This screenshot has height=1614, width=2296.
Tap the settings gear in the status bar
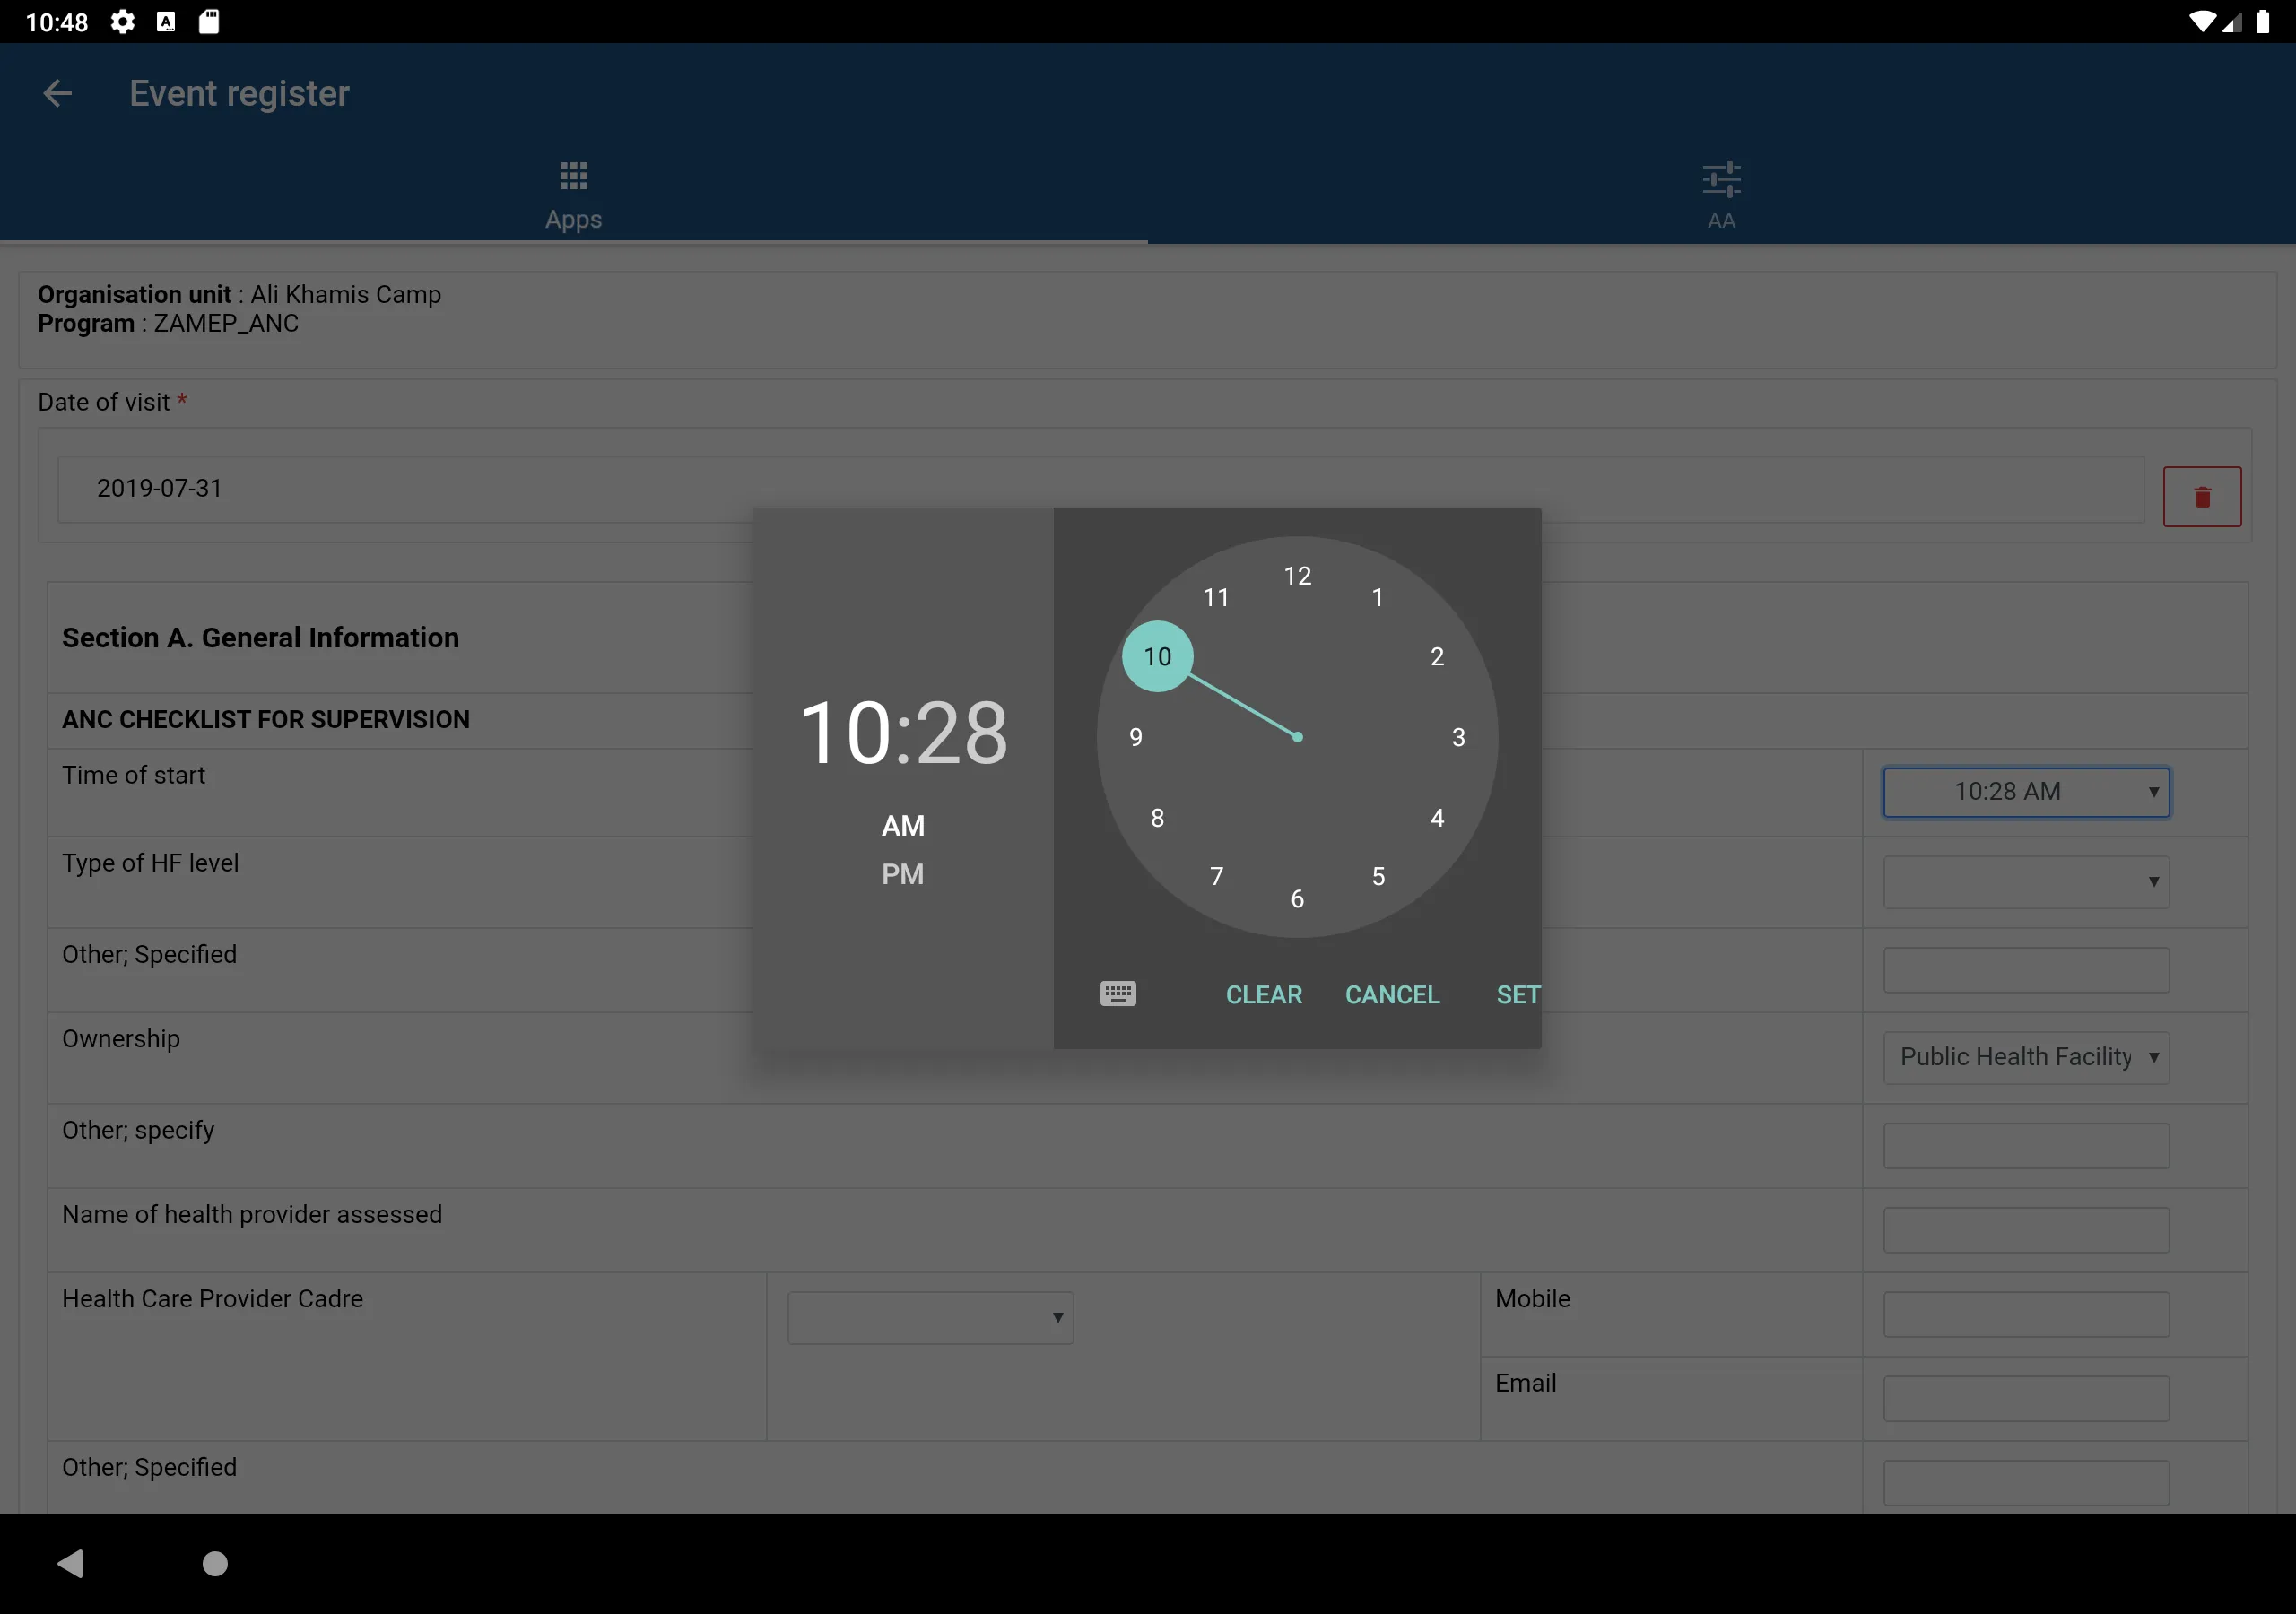coord(122,22)
